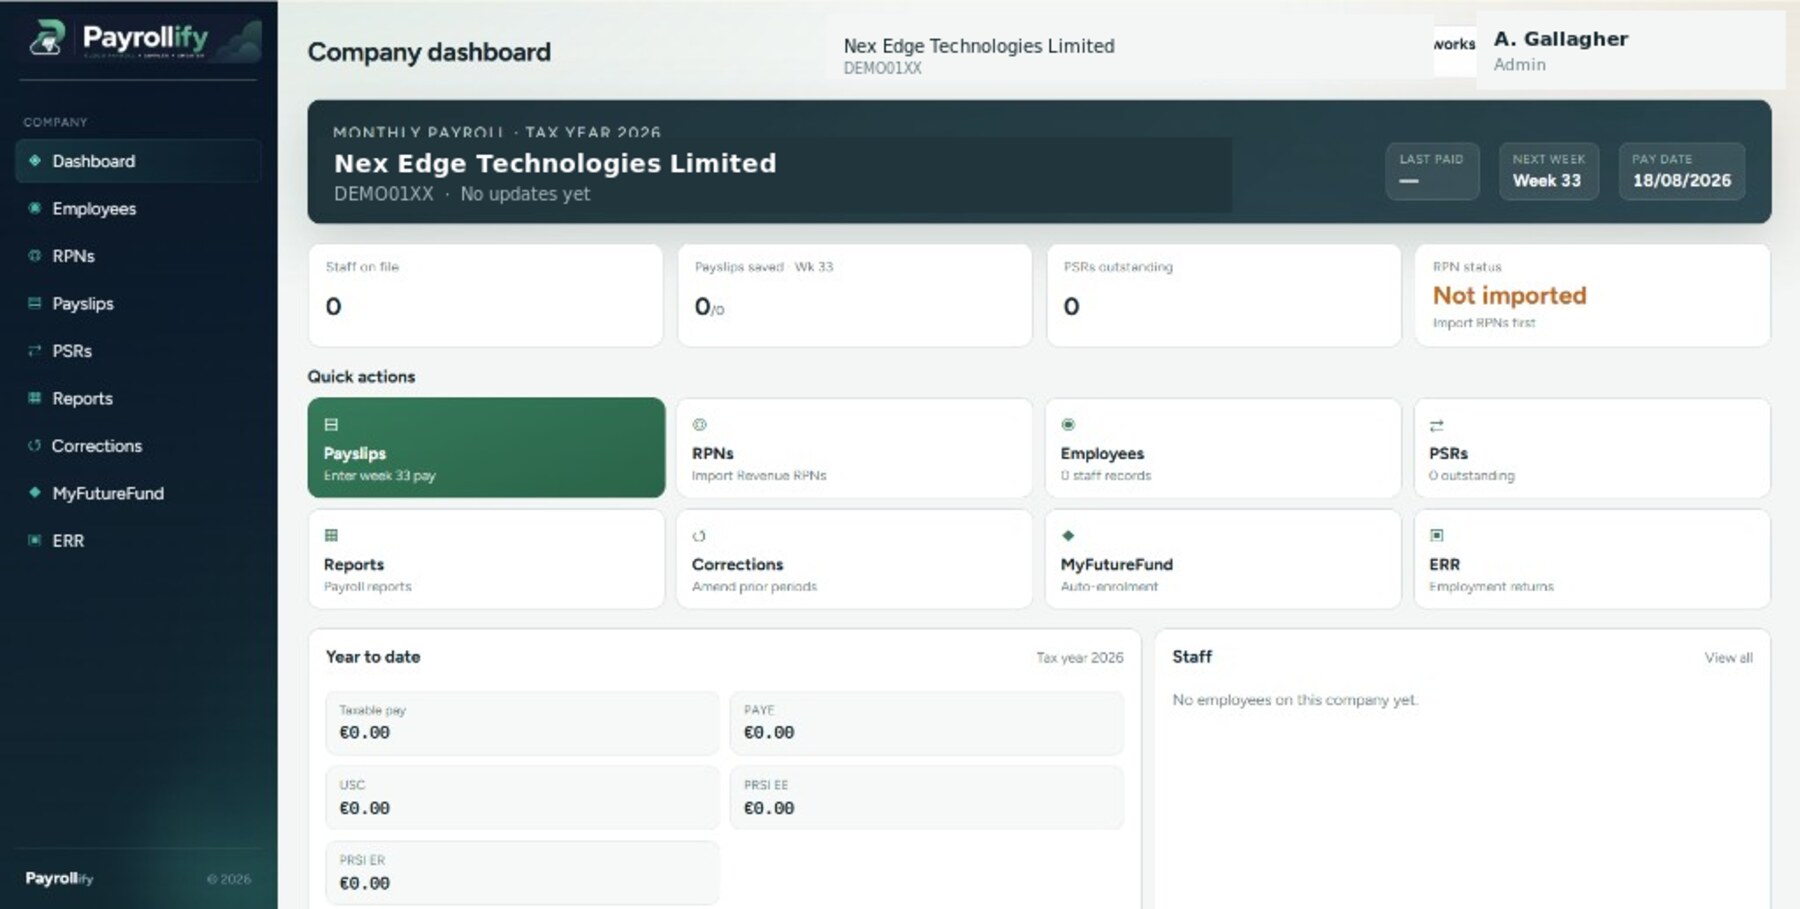Click the 'PSRs outstanding' stat card

pos(1223,296)
